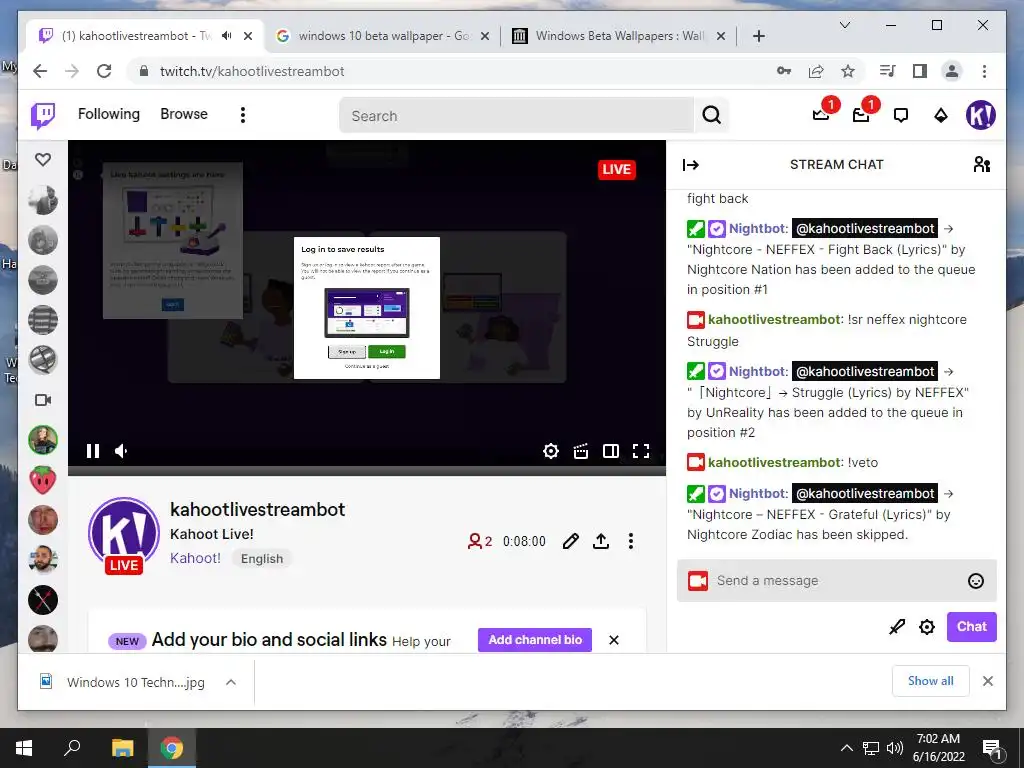Image resolution: width=1024 pixels, height=768 pixels.
Task: Open the followed channels heart icon
Action: (43, 159)
